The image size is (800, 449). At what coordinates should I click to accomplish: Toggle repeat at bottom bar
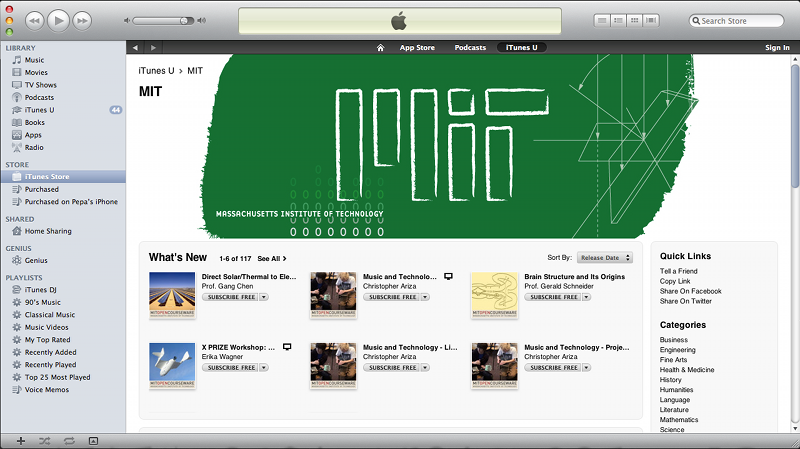(x=69, y=441)
